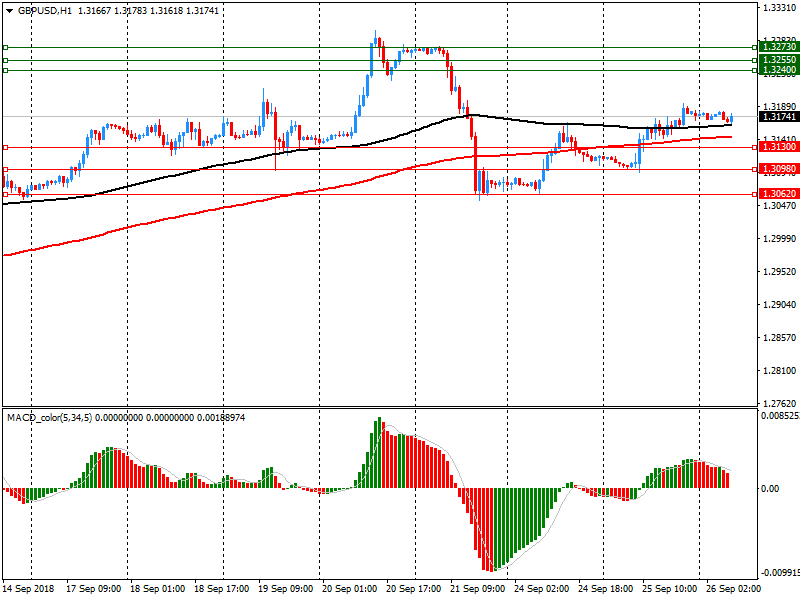The image size is (800, 600).
Task: Select the green 1.32550 price label
Action: [778, 60]
